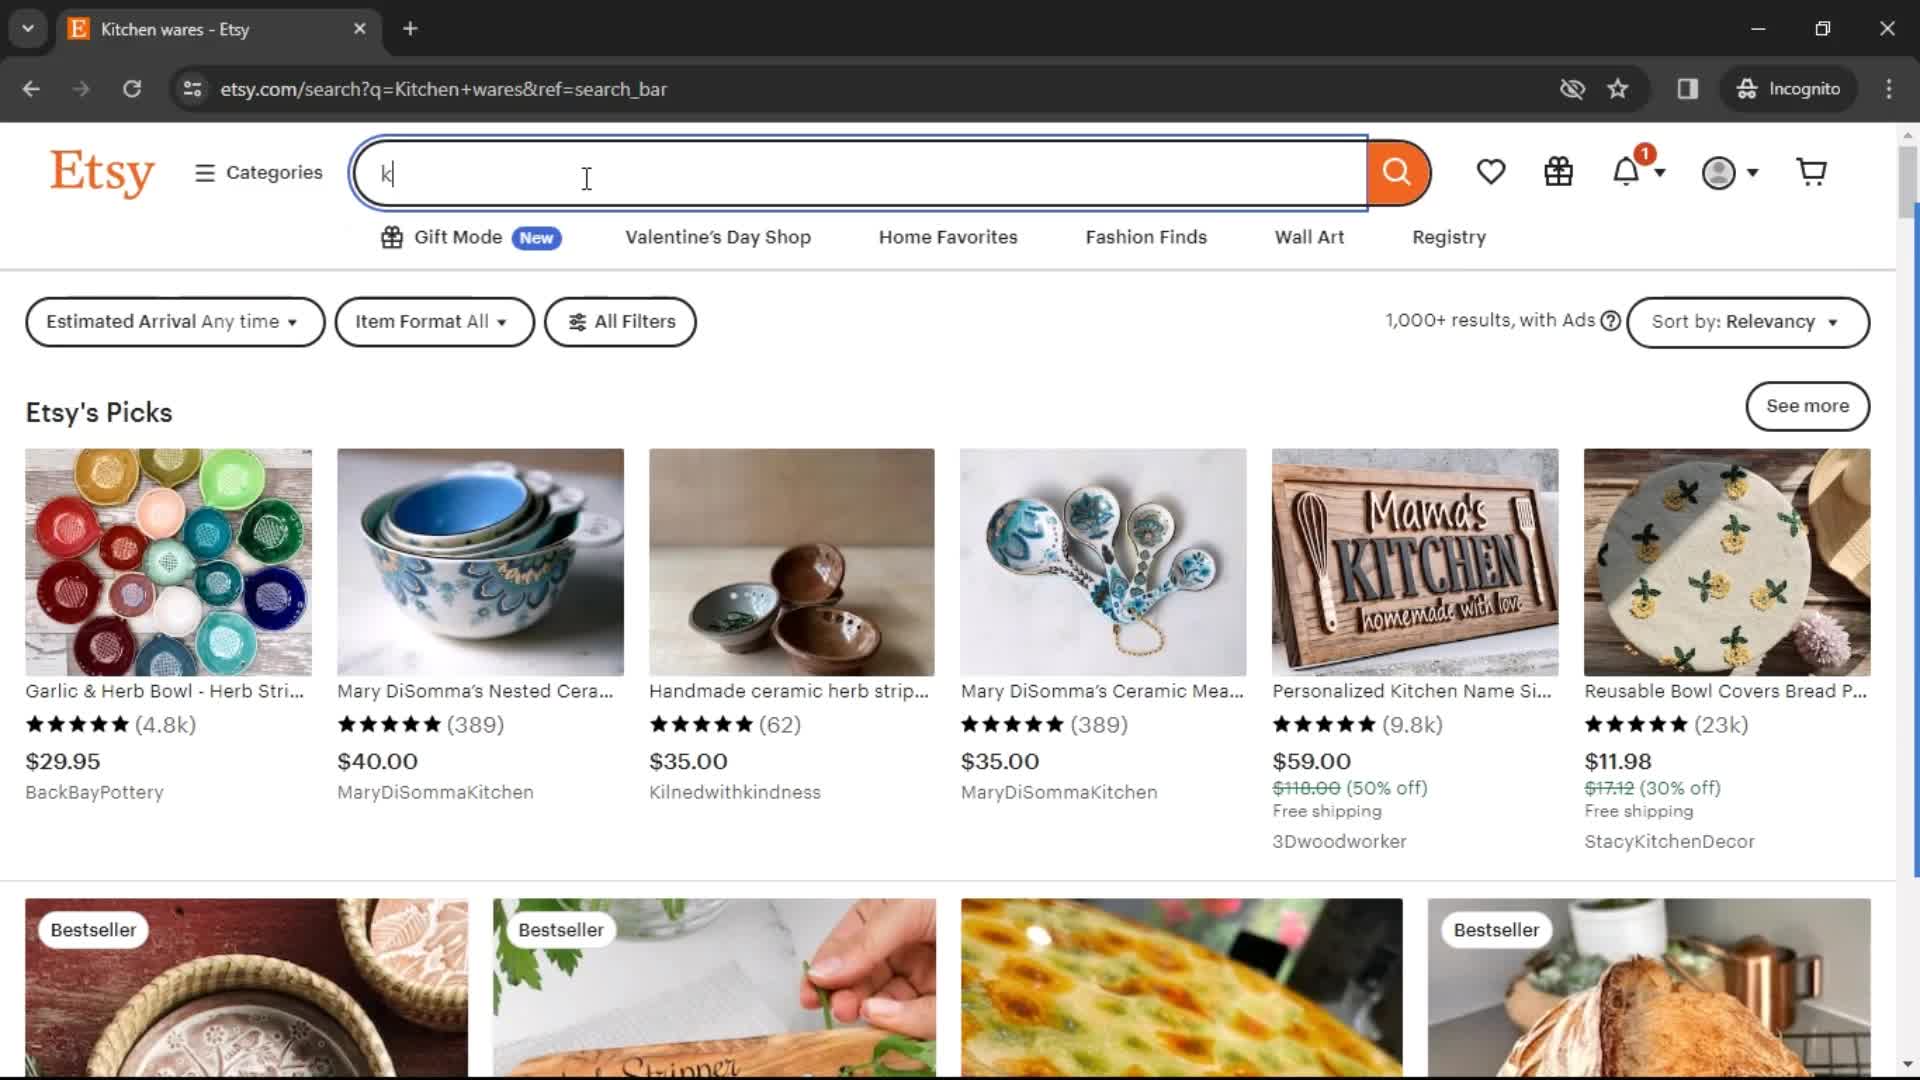Expand the Sort by Relevancy dropdown
Image resolution: width=1920 pixels, height=1080 pixels.
point(1747,322)
